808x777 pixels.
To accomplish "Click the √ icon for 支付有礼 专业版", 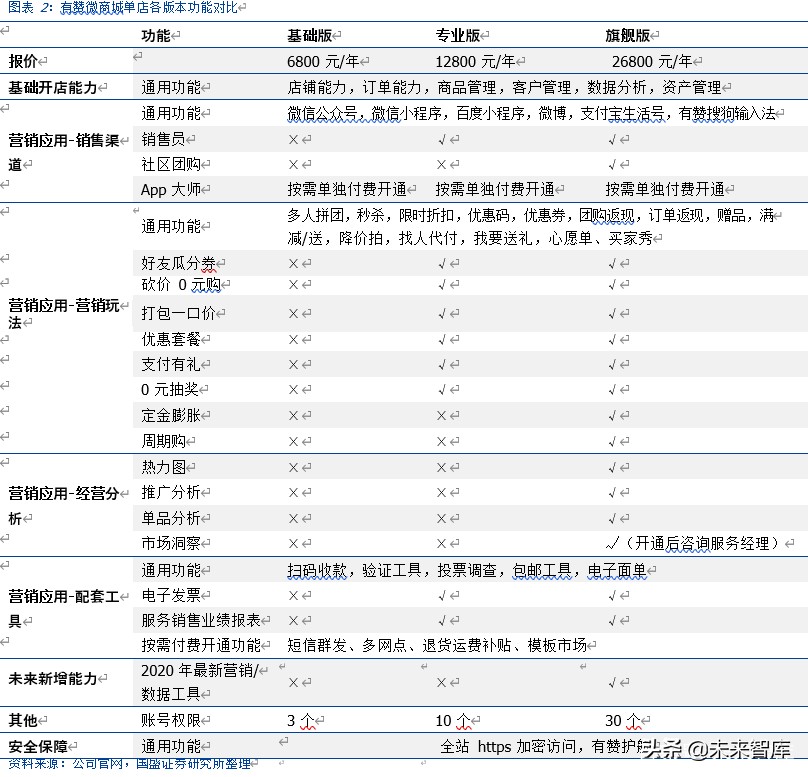I will [x=440, y=364].
